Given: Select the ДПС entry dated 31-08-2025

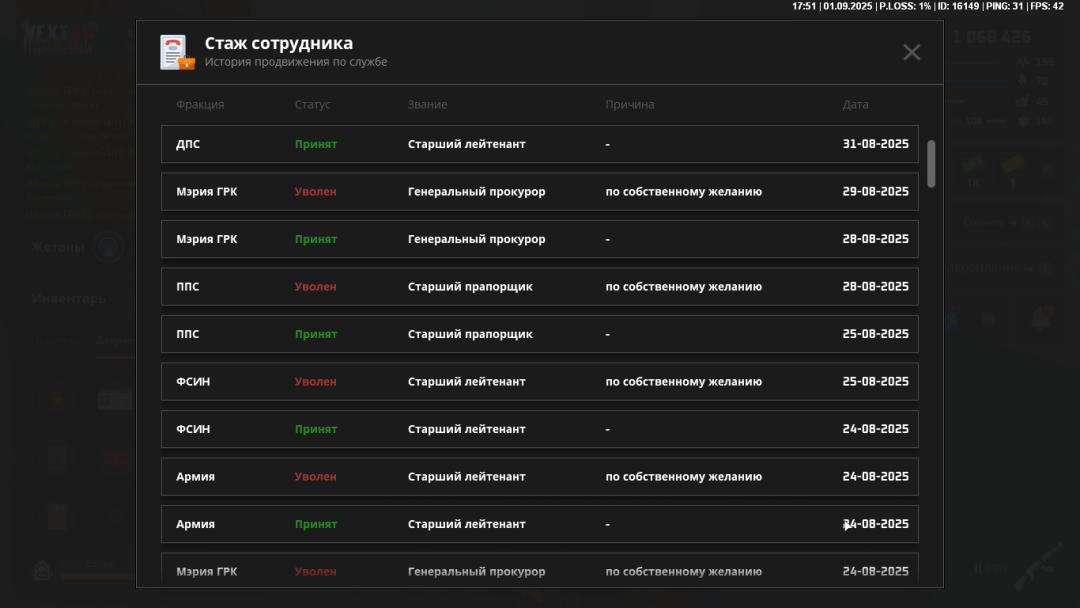Looking at the screenshot, I should point(539,144).
